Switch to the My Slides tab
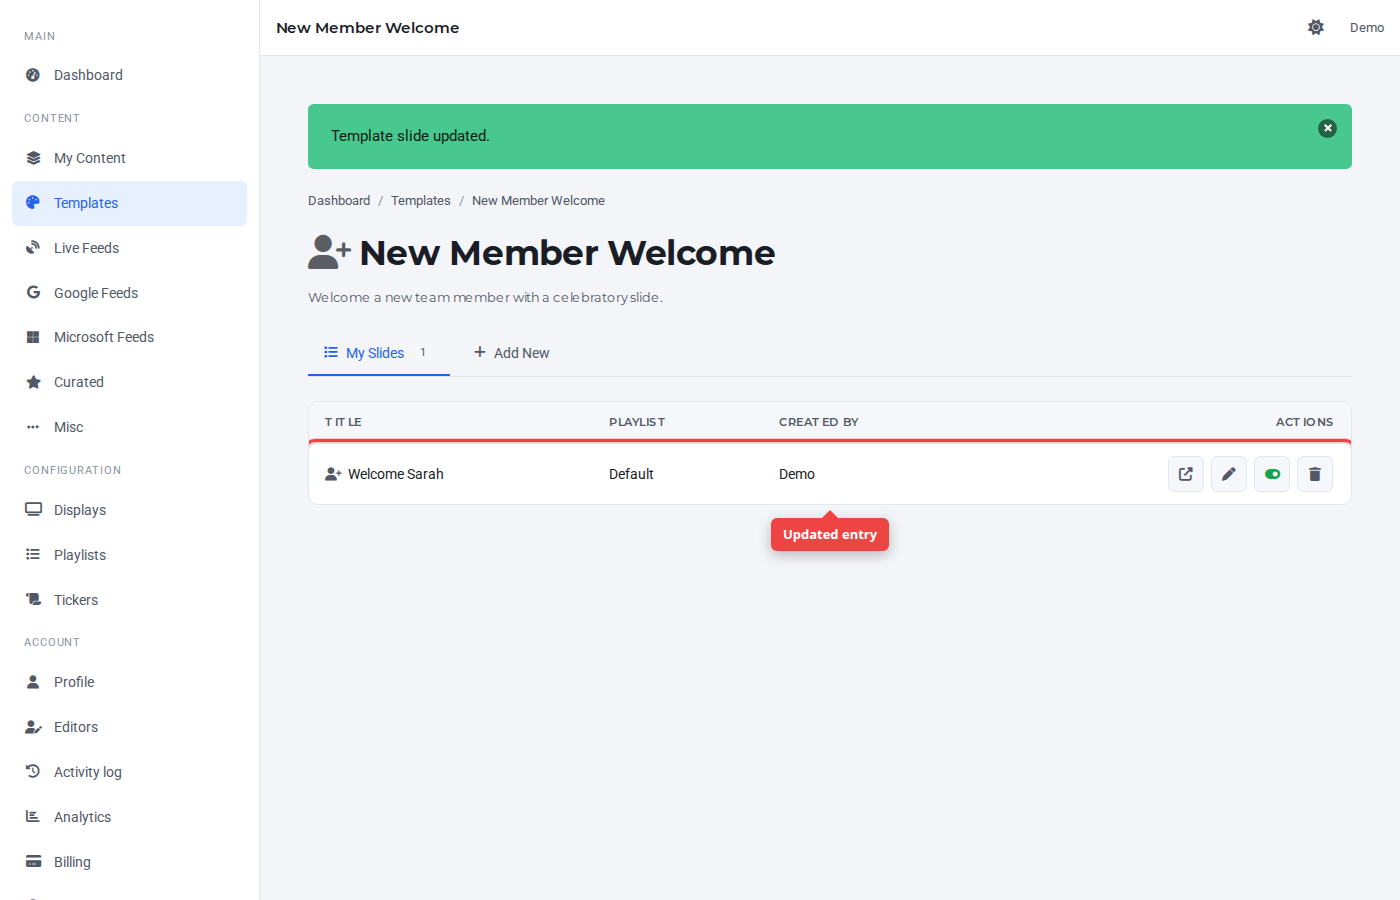 pyautogui.click(x=379, y=353)
